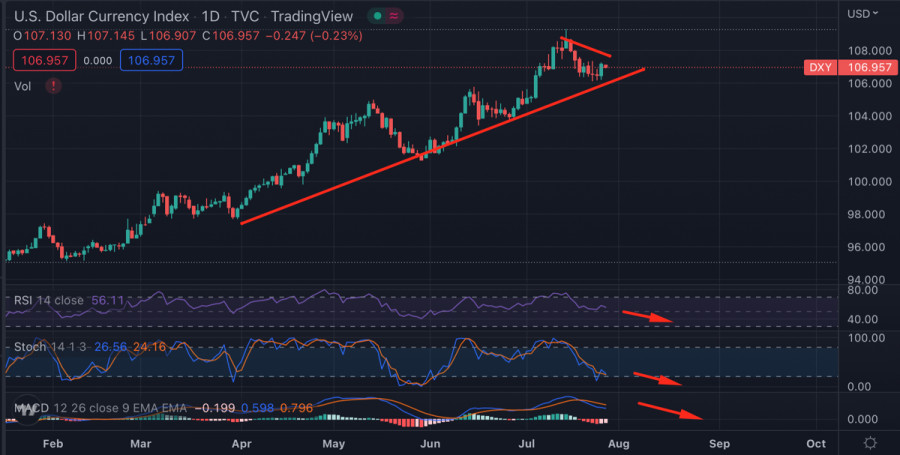Click the Stoch 100.00 scale label
This screenshot has height=455, width=900.
(x=867, y=338)
